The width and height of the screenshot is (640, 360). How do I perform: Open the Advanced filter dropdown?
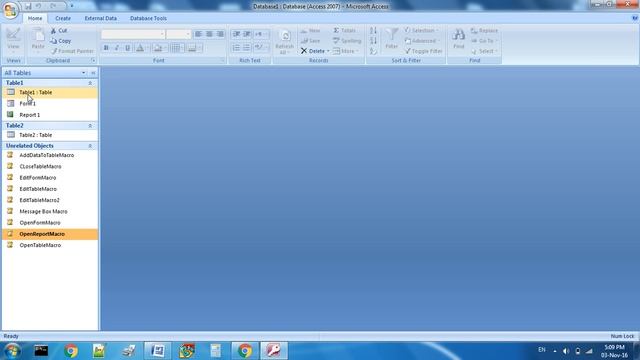[422, 41]
